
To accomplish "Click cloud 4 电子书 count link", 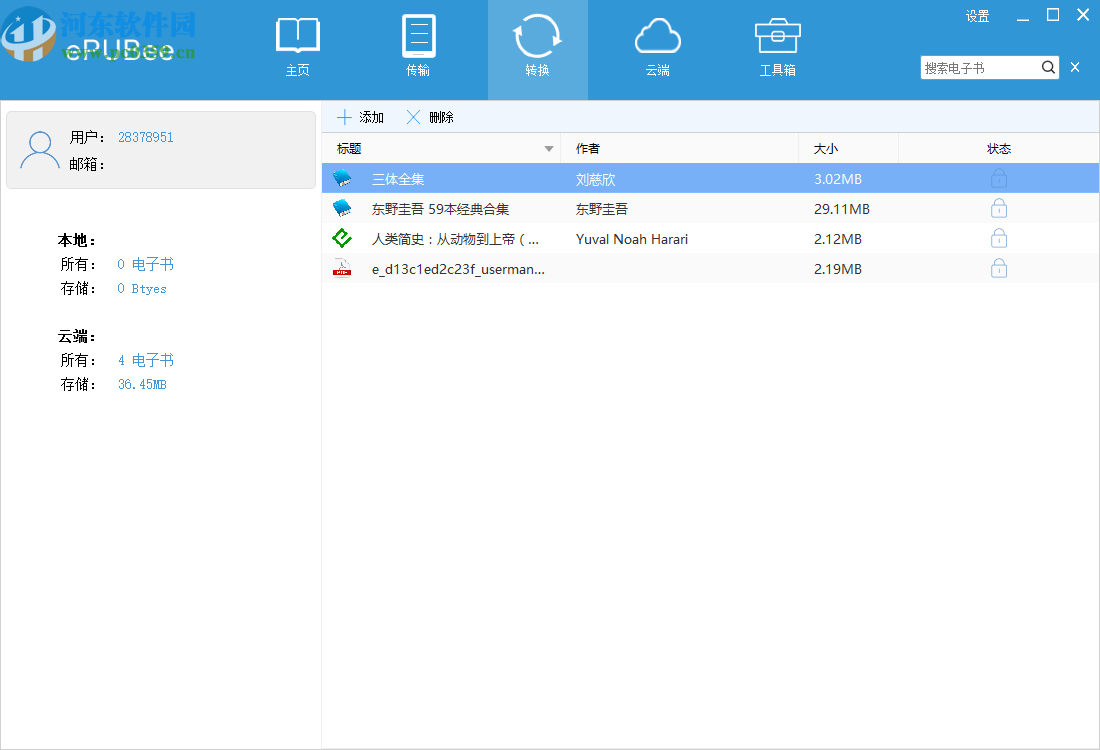I will coord(145,361).
